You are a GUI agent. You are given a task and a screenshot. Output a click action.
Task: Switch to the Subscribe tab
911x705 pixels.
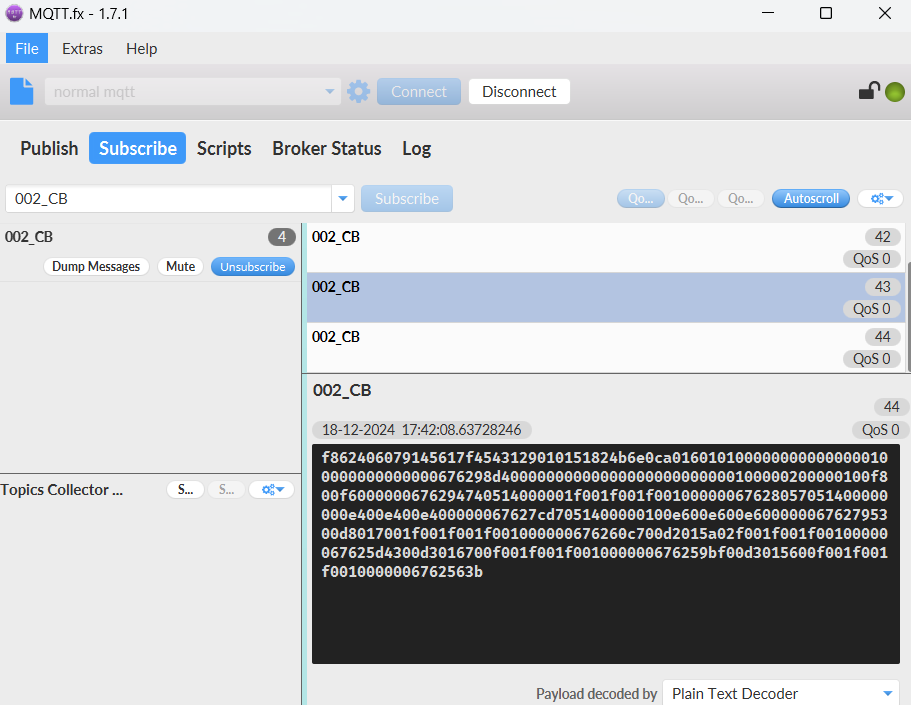tap(138, 148)
